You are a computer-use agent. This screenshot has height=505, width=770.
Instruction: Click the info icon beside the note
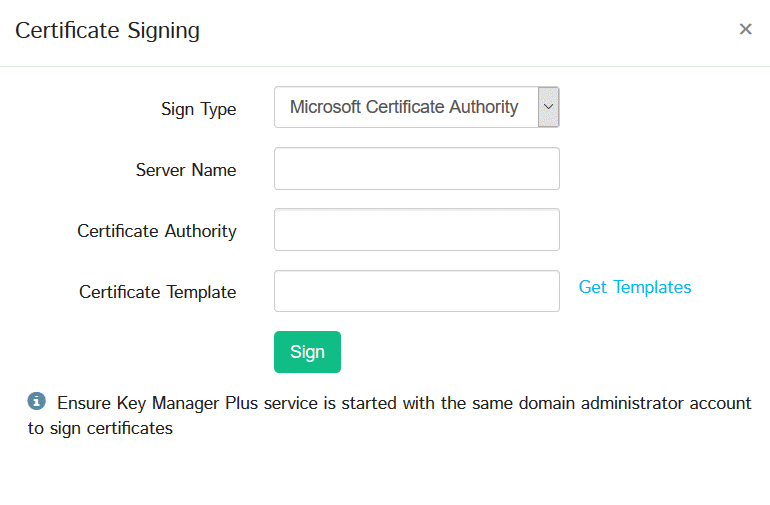37,402
